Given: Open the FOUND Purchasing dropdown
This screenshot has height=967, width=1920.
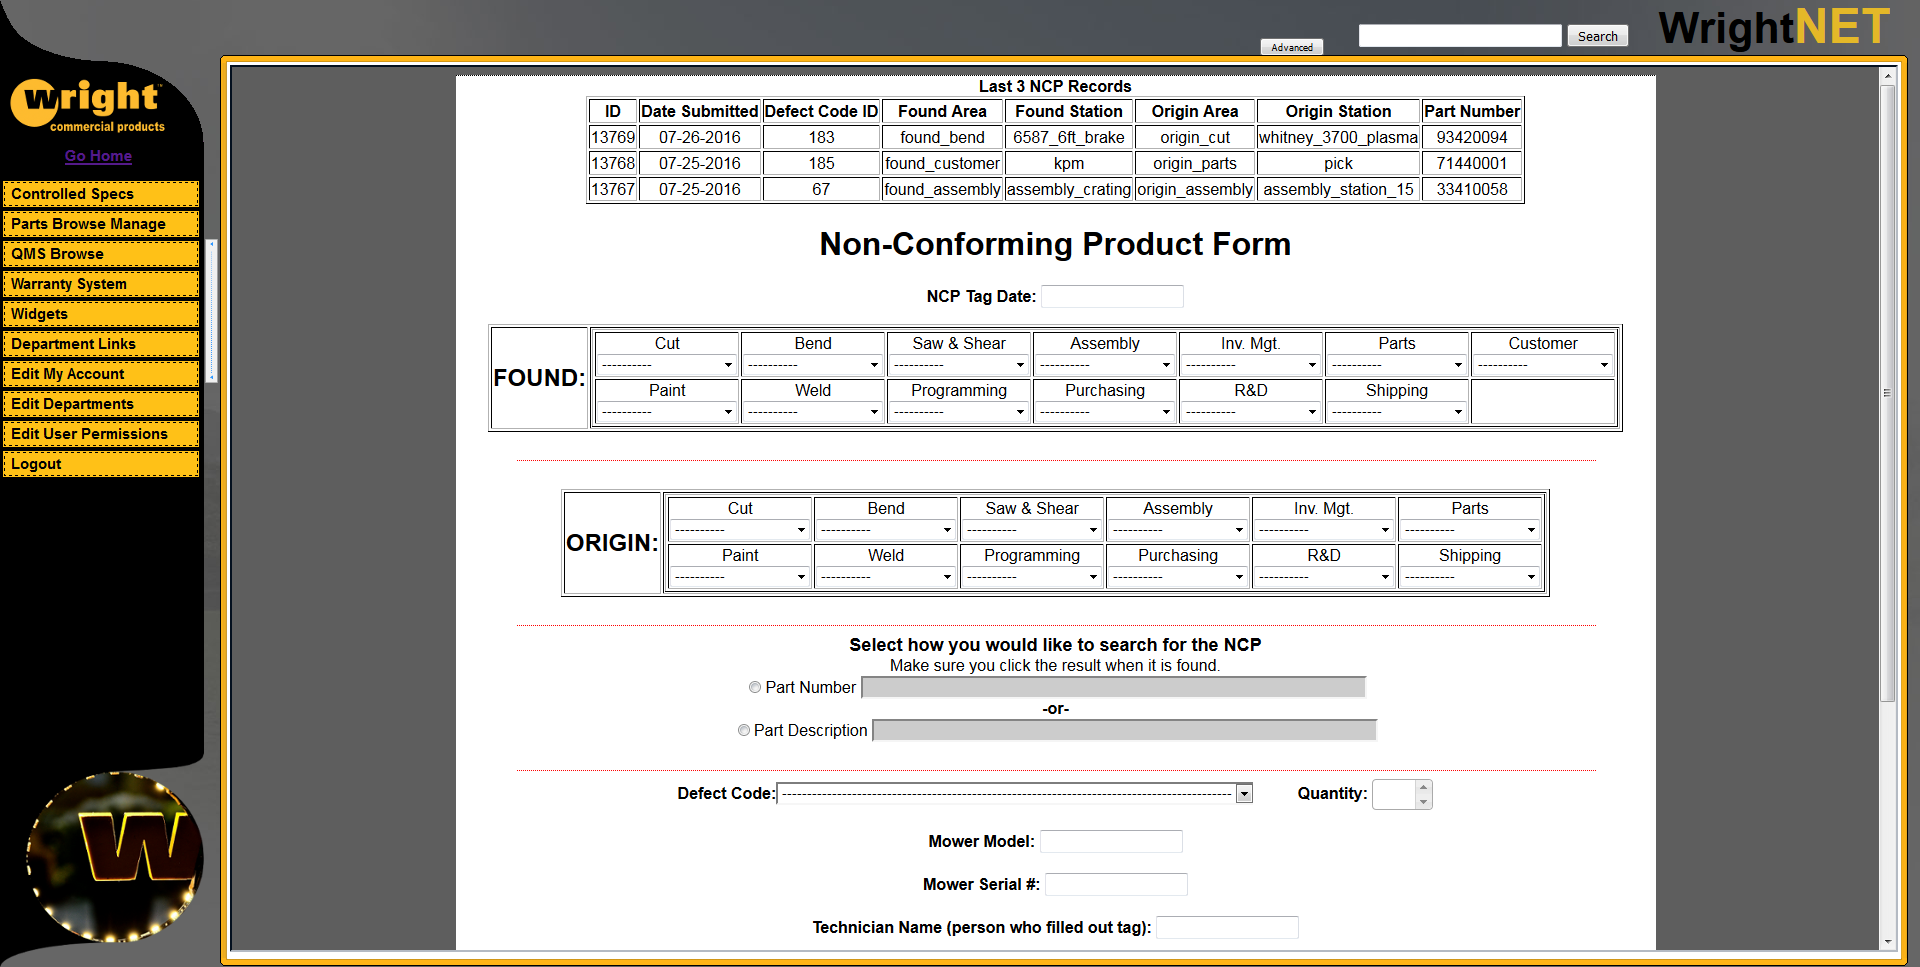Looking at the screenshot, I should pos(1105,412).
